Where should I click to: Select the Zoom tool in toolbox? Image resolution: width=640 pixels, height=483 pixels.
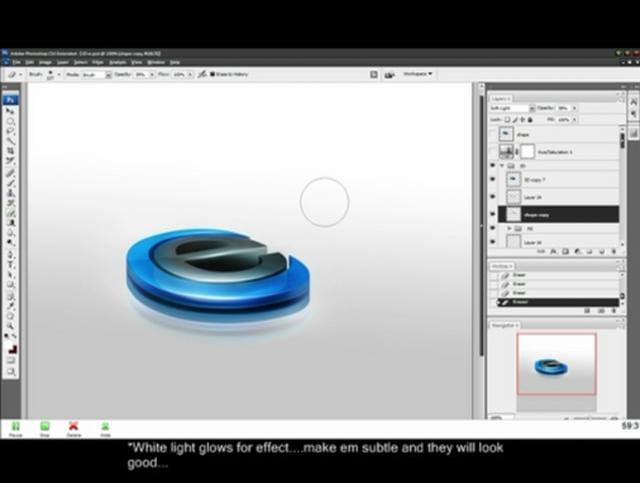[x=10, y=326]
